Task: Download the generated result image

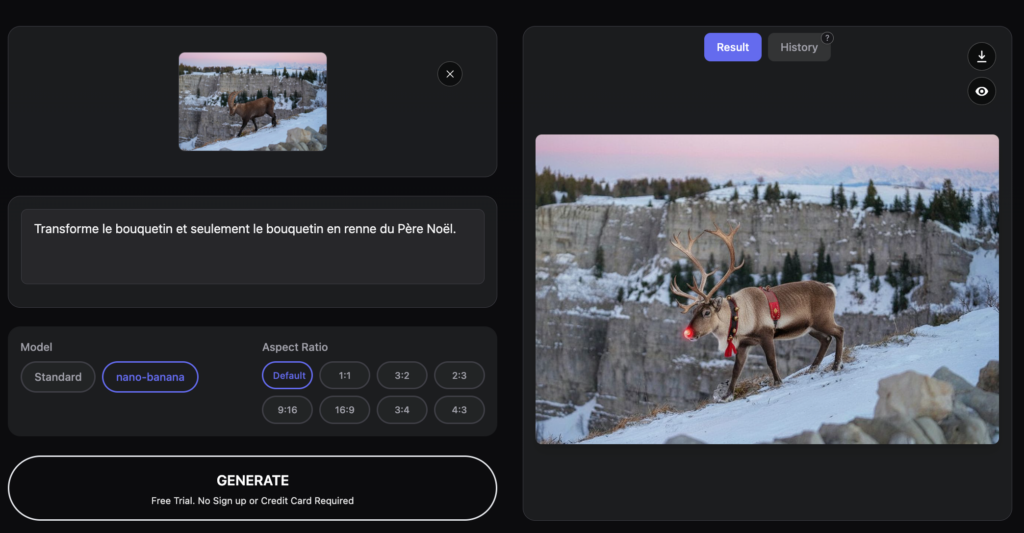Action: point(981,56)
